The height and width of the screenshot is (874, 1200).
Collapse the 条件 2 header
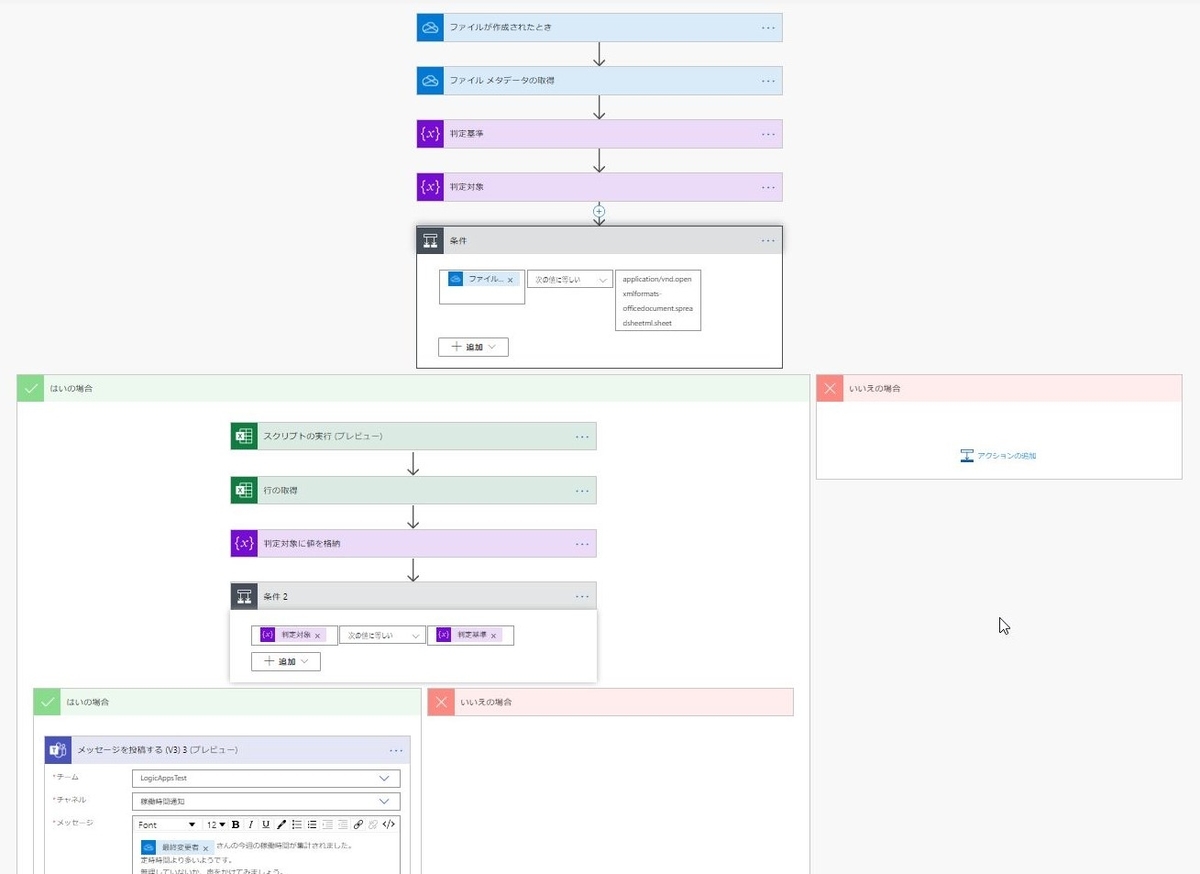tap(413, 596)
